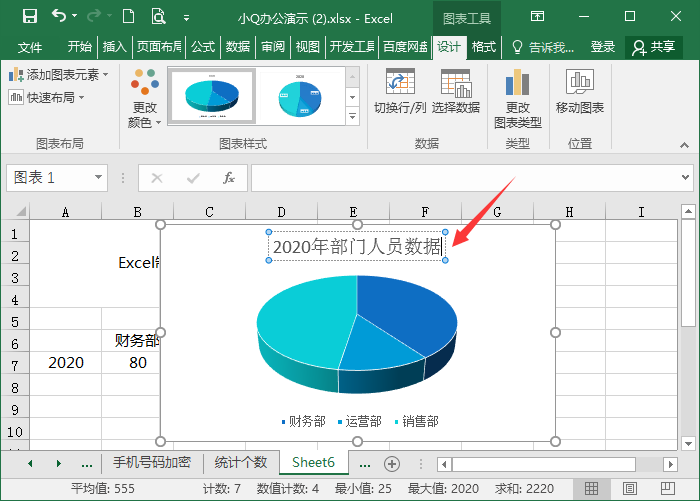
Task: Open print preview from the quick access toolbar
Action: coord(158,17)
